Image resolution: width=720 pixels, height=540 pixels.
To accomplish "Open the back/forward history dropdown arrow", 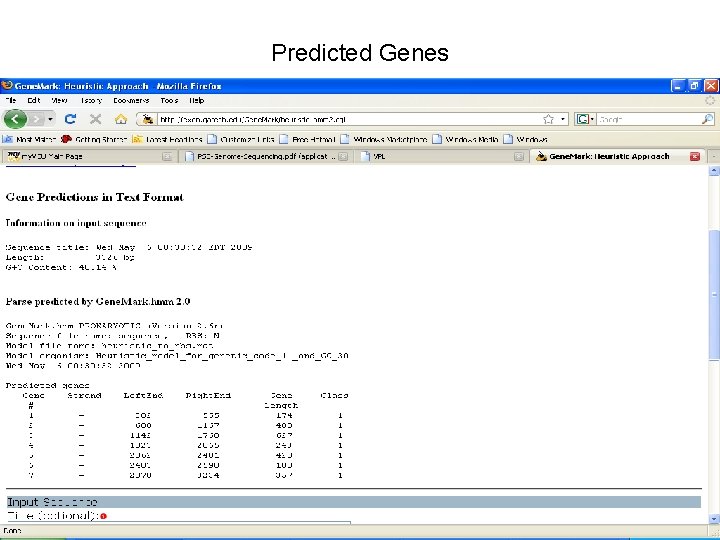I will pos(51,119).
